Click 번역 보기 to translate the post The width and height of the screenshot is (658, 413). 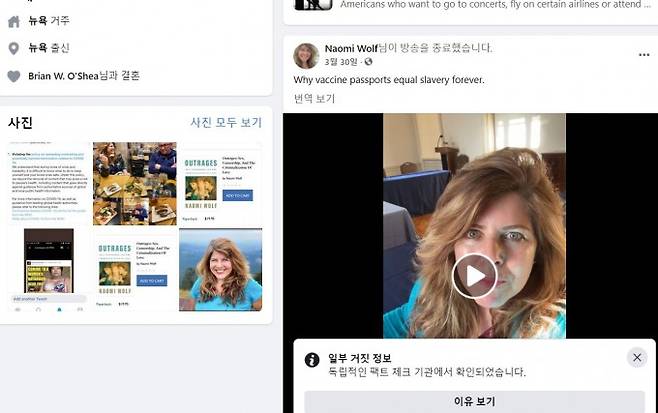tap(314, 99)
